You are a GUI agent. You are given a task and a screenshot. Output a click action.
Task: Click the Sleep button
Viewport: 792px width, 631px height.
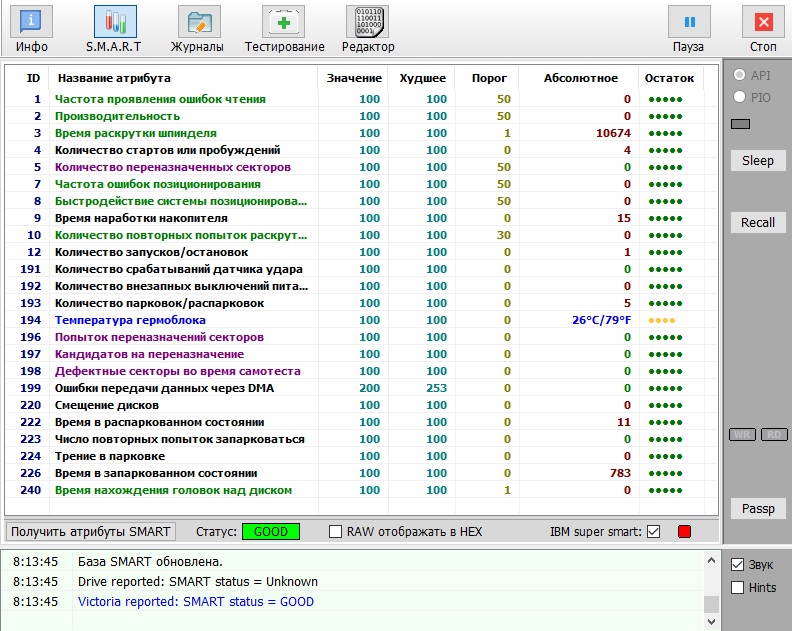pyautogui.click(x=758, y=161)
